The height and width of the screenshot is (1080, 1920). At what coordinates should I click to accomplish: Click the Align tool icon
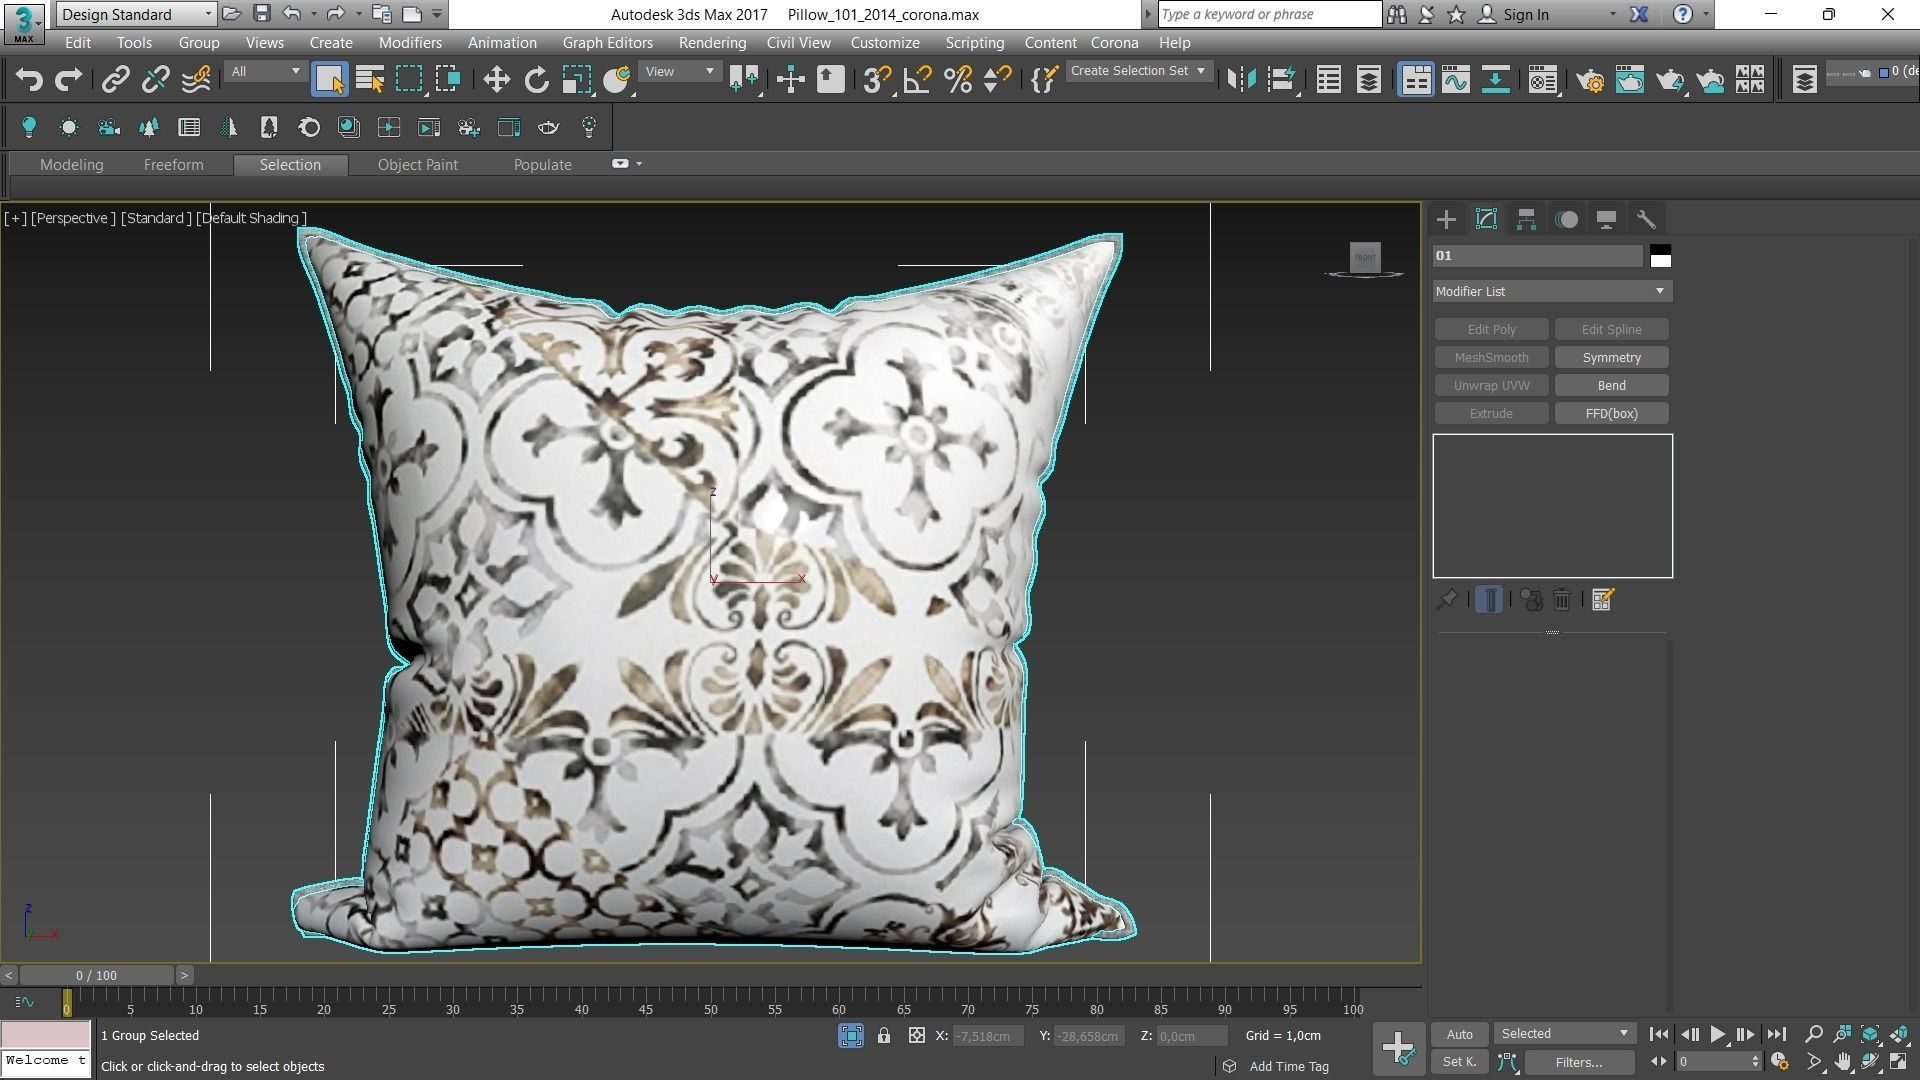tap(1281, 80)
